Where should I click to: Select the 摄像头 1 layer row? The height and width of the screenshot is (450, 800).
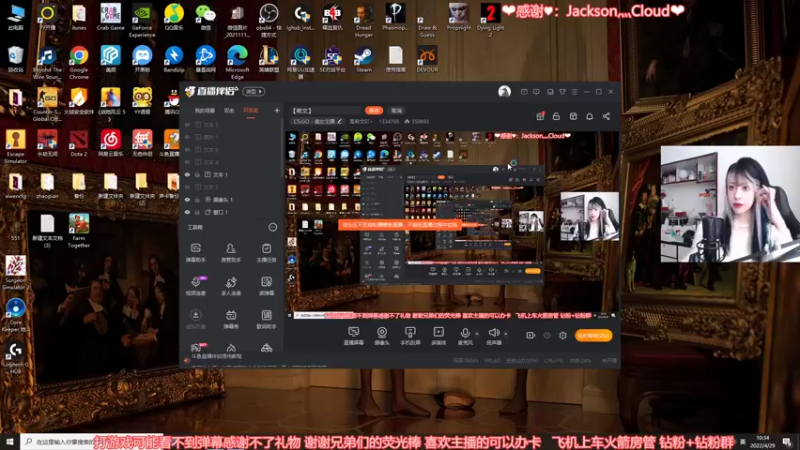pyautogui.click(x=232, y=199)
